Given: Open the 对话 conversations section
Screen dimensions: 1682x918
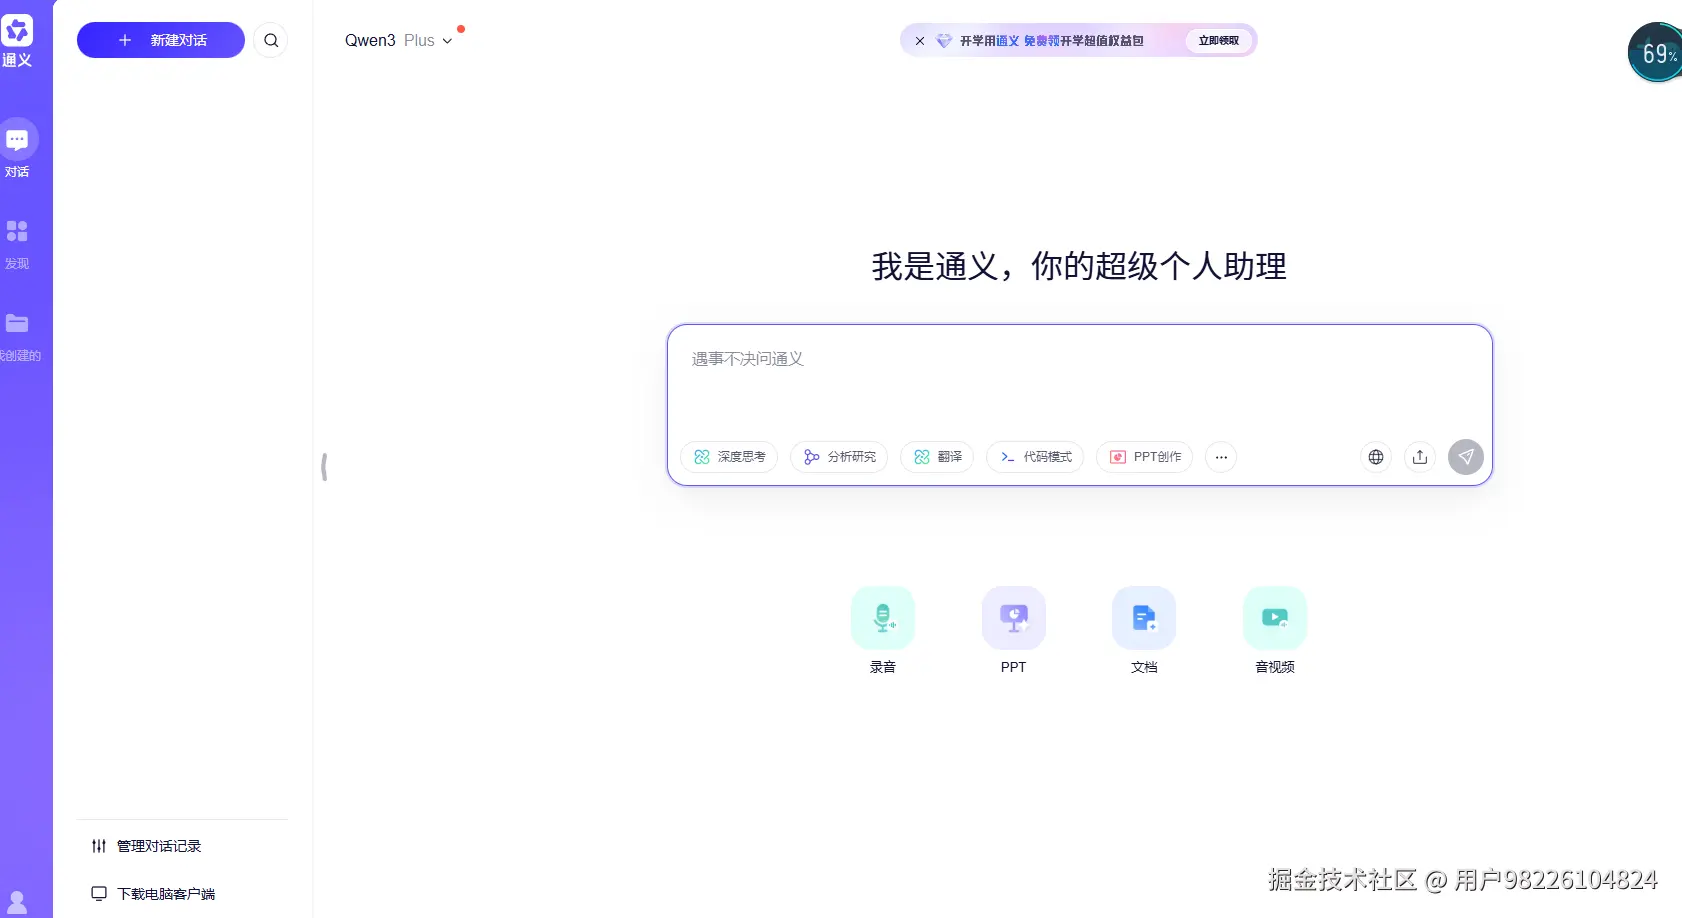Looking at the screenshot, I should 17,149.
